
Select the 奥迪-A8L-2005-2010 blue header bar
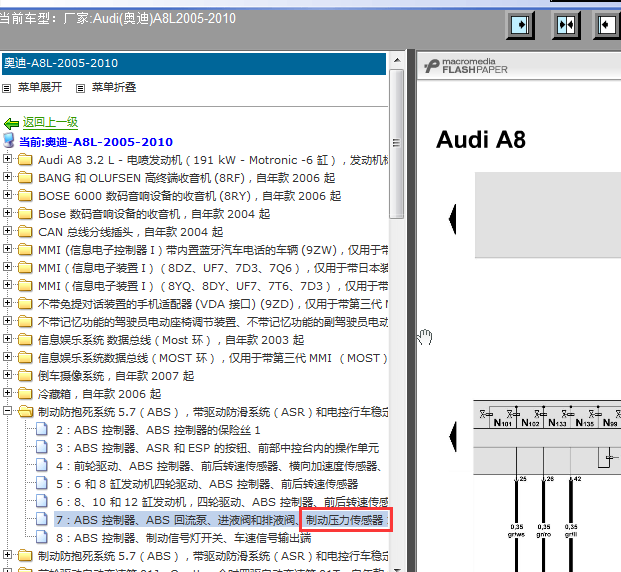[194, 63]
